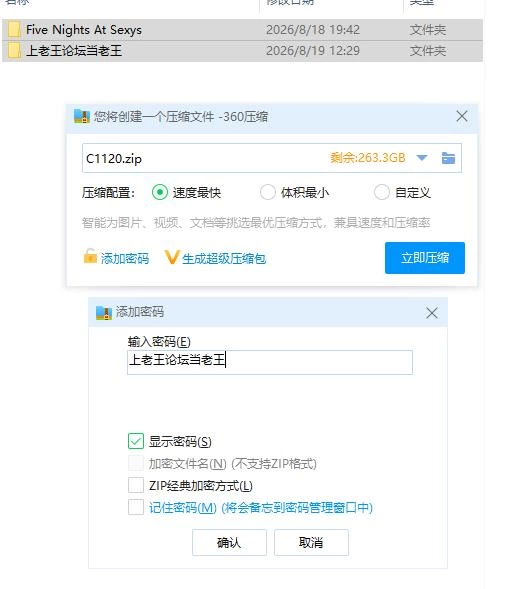Select the 速度最快 radio option
The width and height of the screenshot is (507, 589).
click(x=160, y=192)
